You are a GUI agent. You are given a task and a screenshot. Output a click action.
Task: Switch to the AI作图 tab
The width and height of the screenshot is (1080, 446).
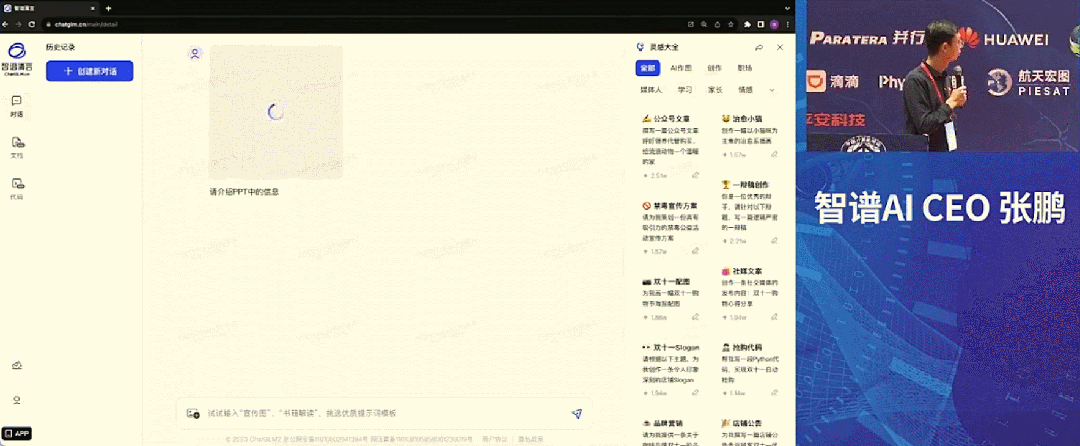pyautogui.click(x=680, y=68)
